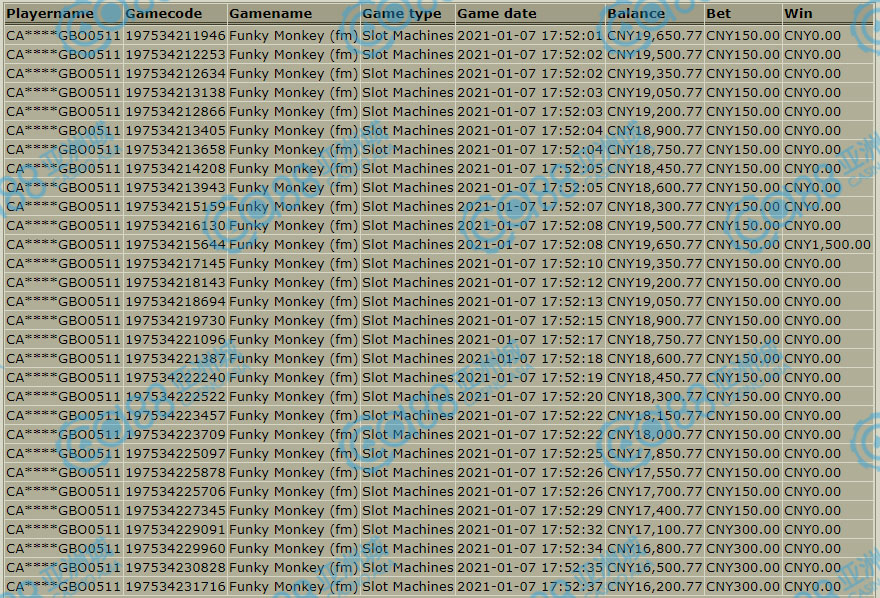
Task: Click balance CNY16,800.77
Action: click(654, 549)
